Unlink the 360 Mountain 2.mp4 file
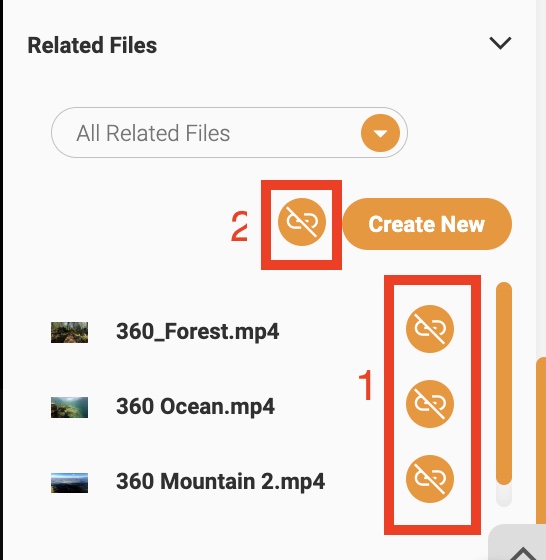 (x=430, y=479)
